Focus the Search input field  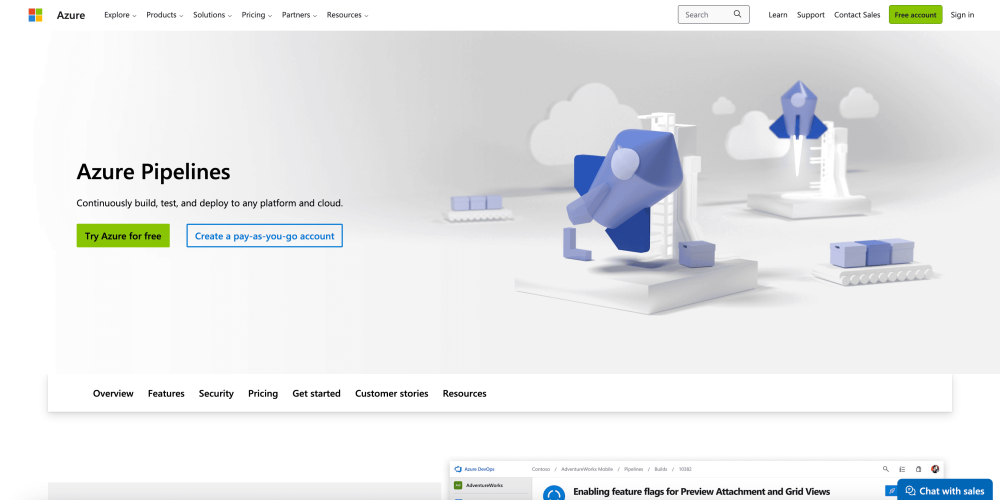click(714, 14)
